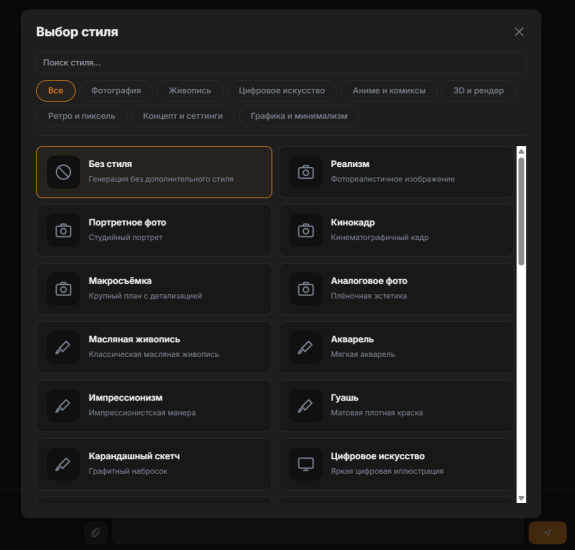Pick the Кинокадр style card
This screenshot has width=575, height=550.
(396, 231)
